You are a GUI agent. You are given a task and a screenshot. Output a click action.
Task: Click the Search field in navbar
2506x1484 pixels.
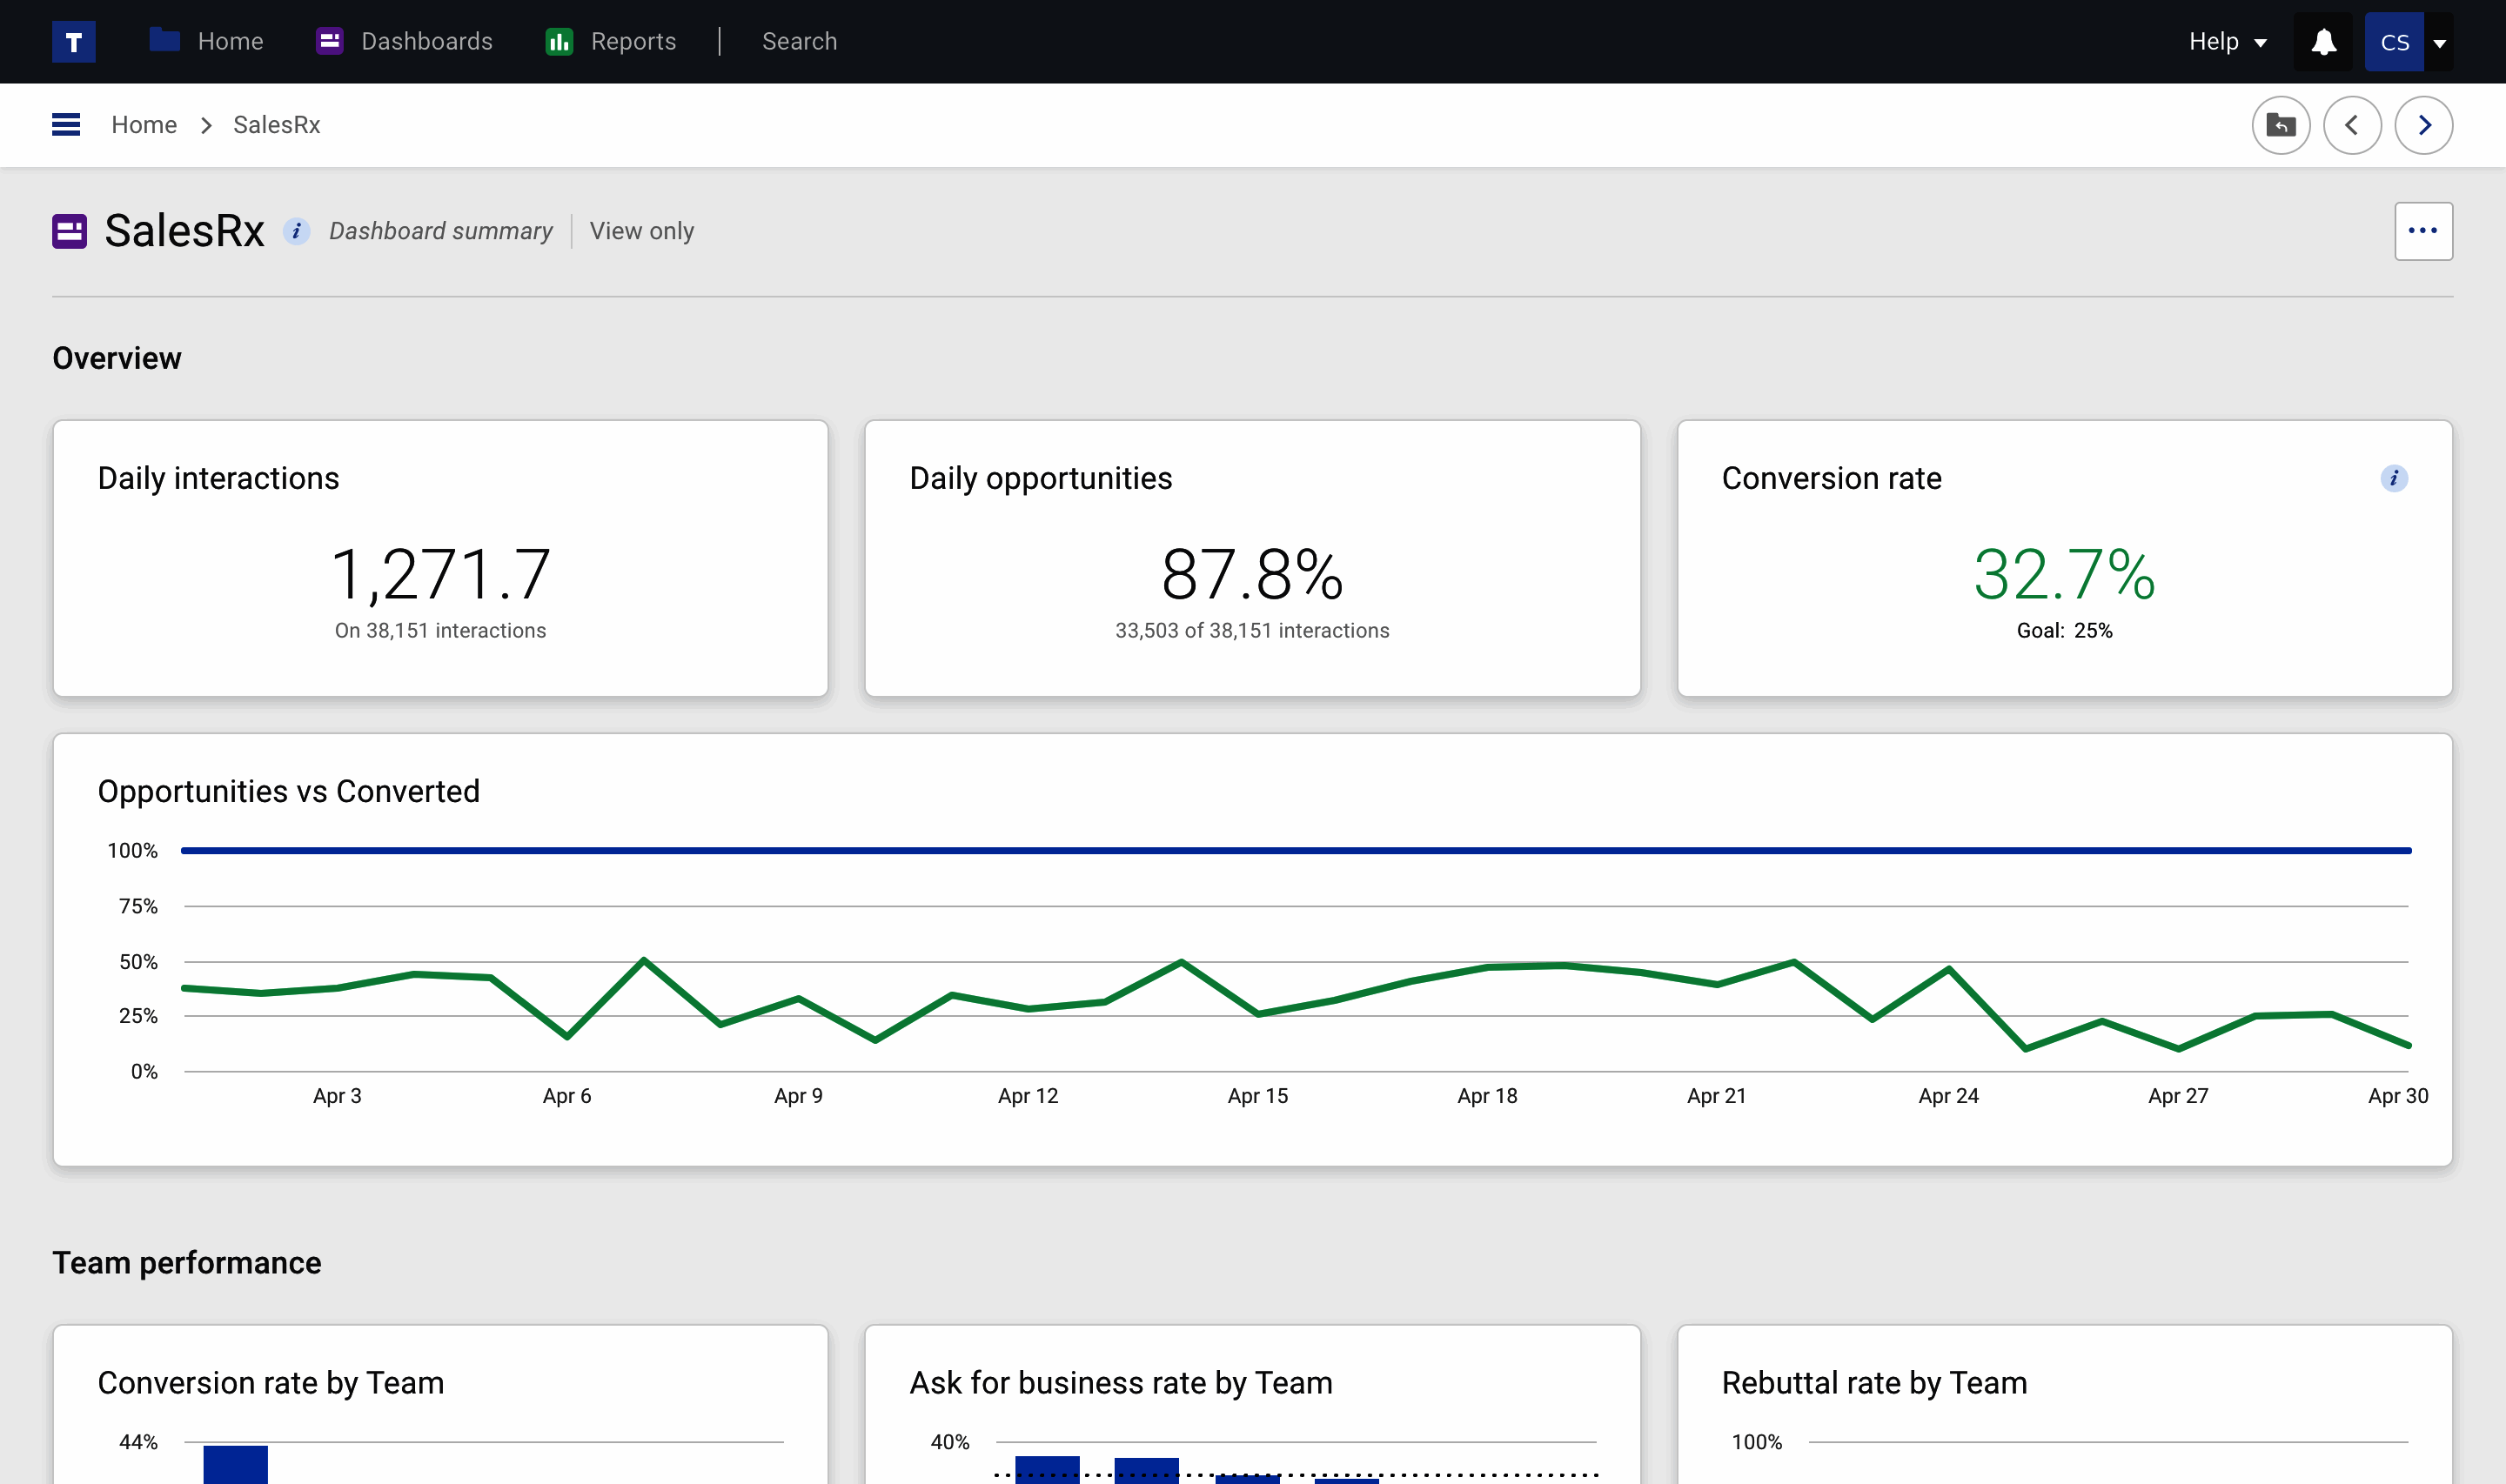(799, 42)
